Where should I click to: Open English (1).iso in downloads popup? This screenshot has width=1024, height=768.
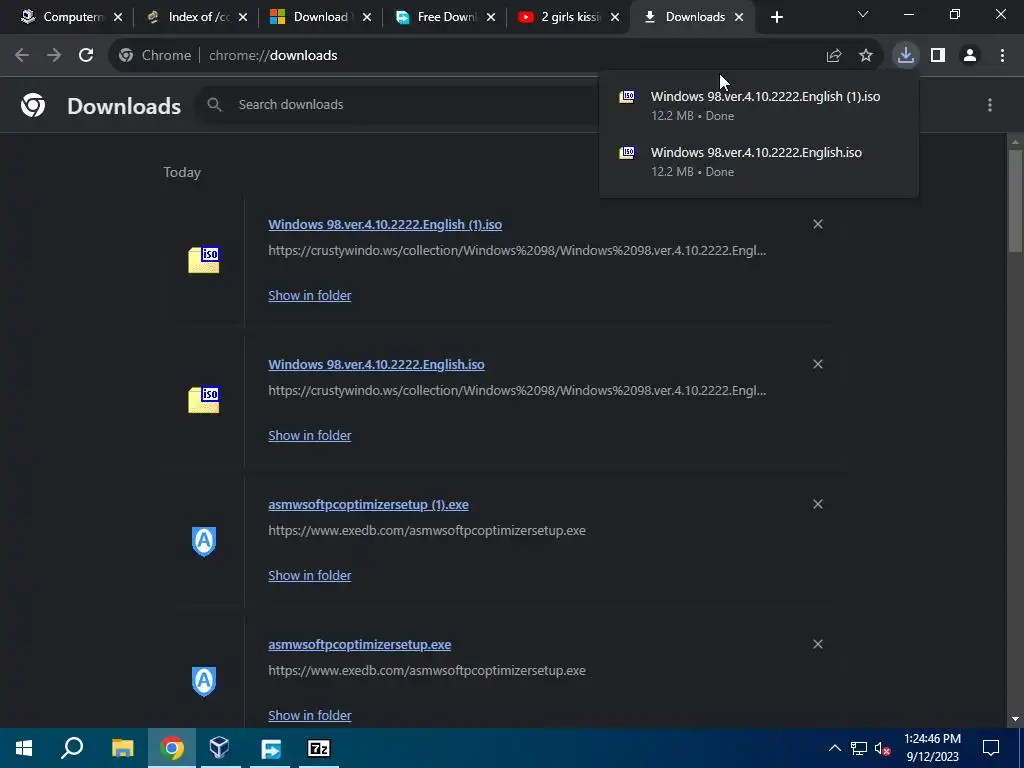758,105
